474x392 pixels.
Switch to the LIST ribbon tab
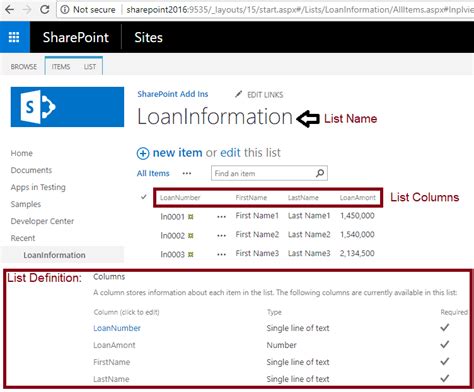click(x=90, y=67)
